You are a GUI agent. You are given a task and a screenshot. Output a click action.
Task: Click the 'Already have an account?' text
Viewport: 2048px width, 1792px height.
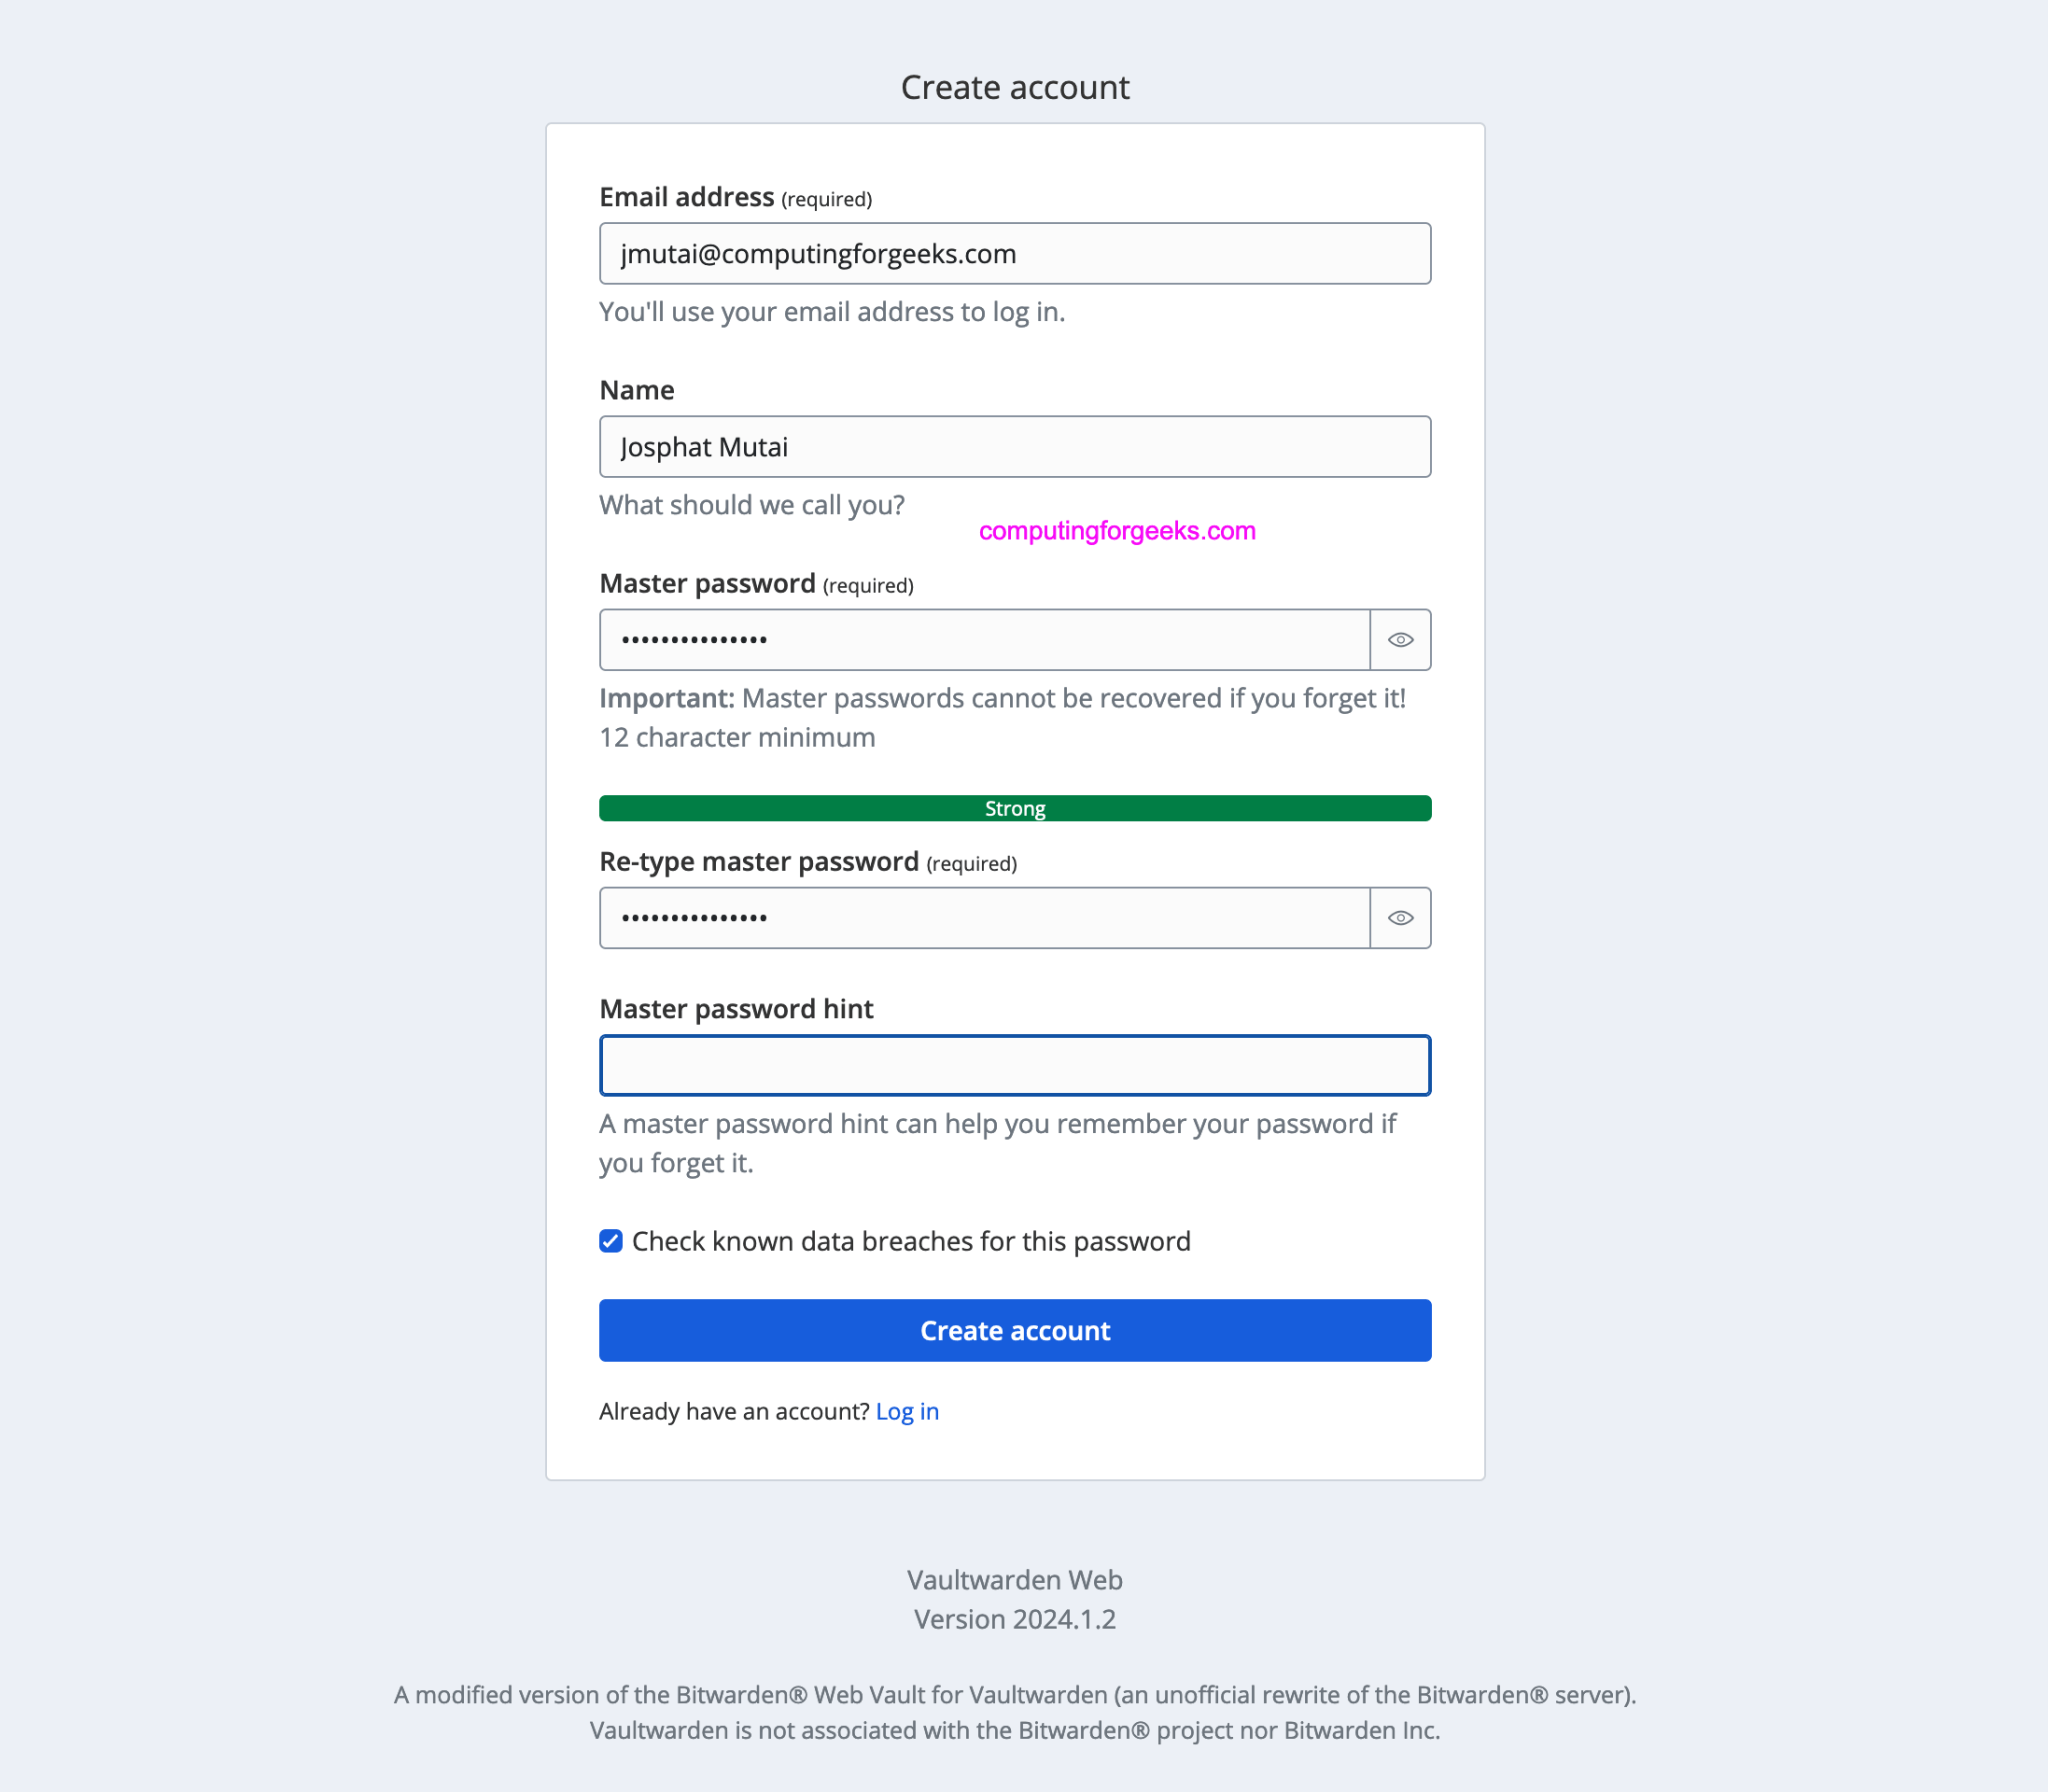click(x=733, y=1411)
